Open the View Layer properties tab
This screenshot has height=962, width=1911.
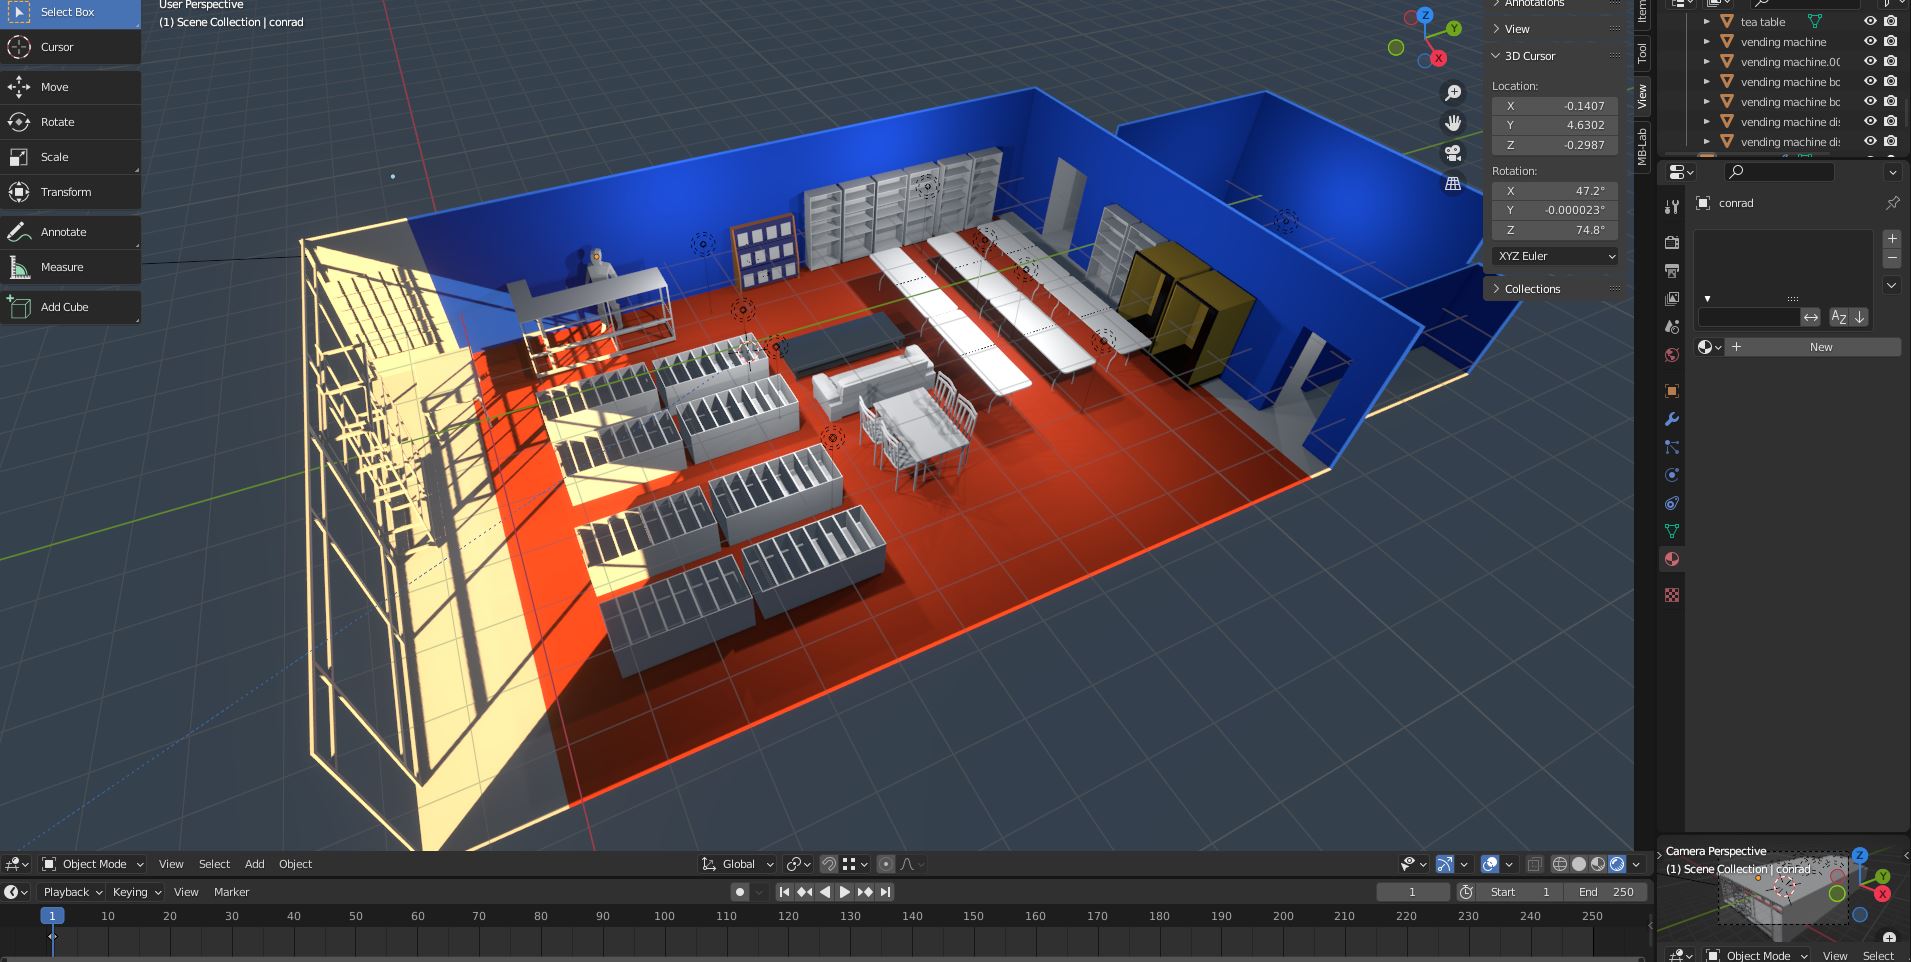pyautogui.click(x=1671, y=299)
